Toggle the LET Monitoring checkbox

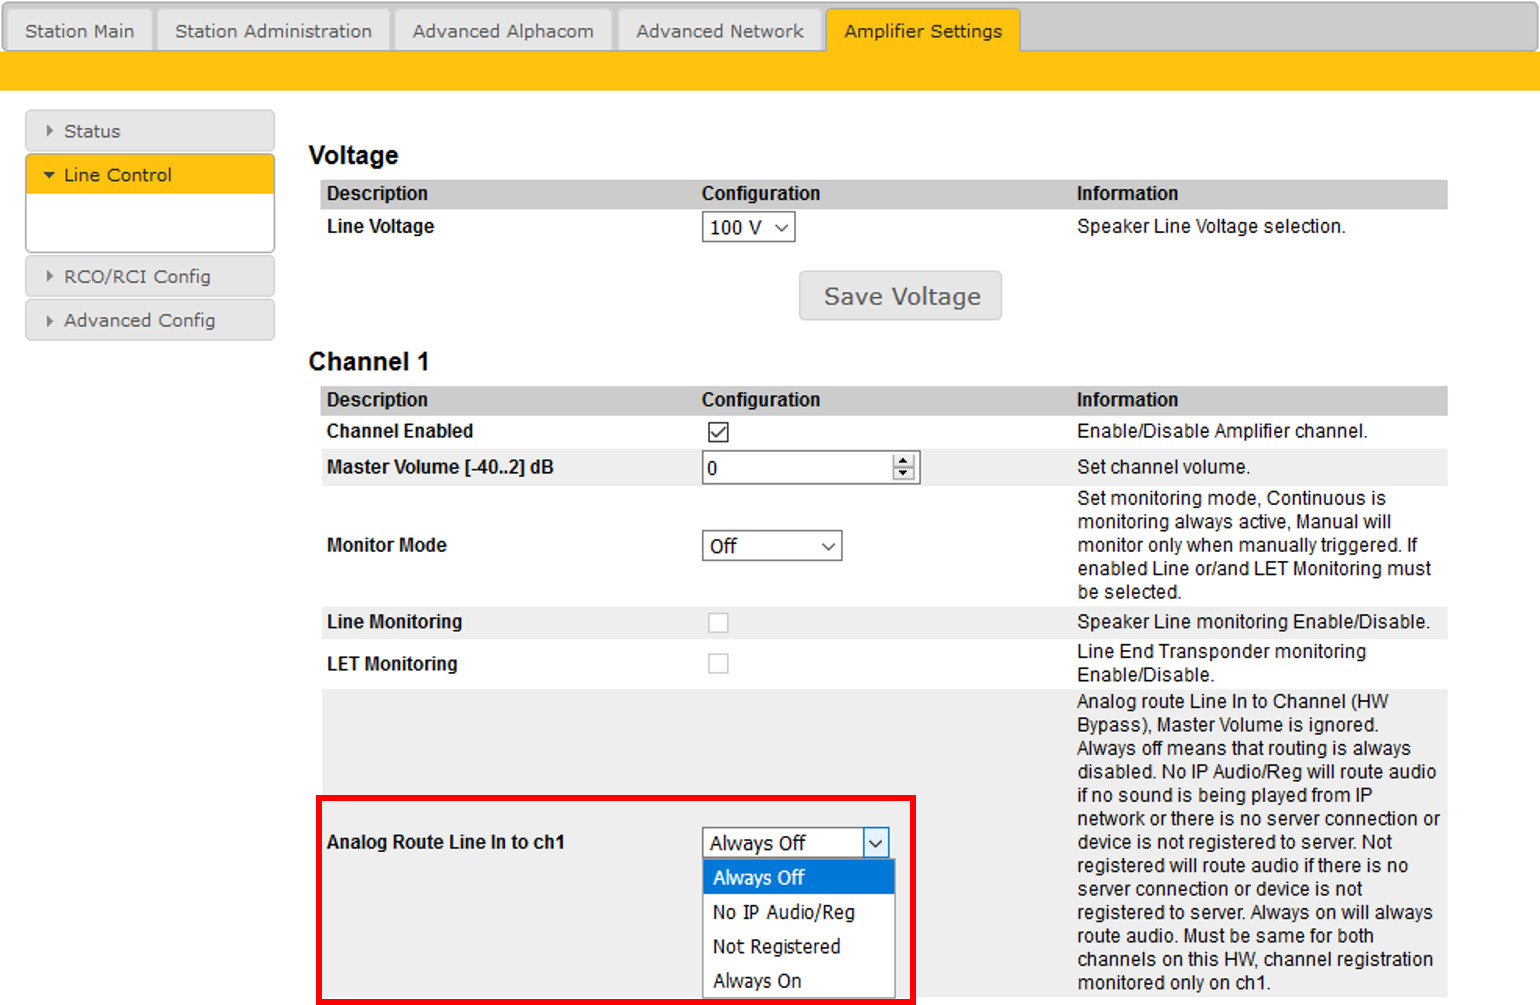(718, 664)
